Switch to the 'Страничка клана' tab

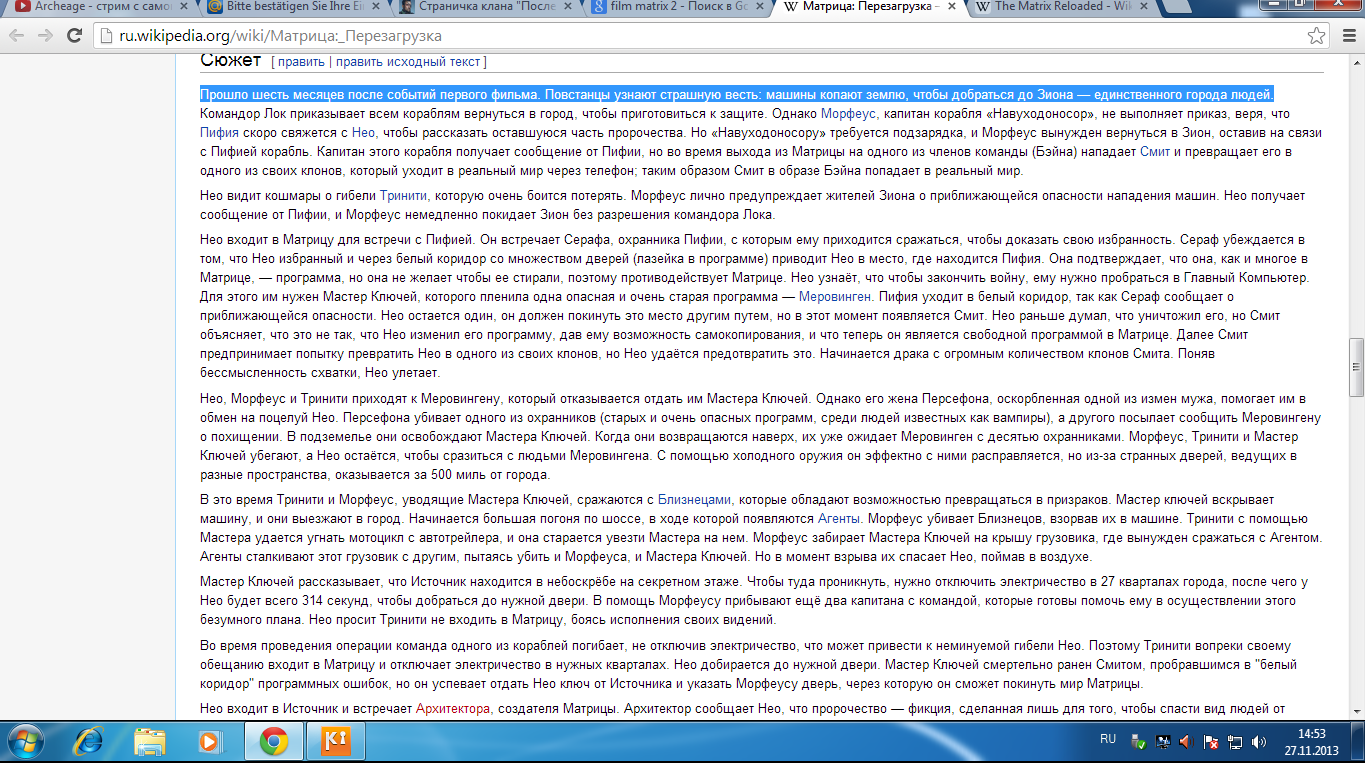[482, 7]
